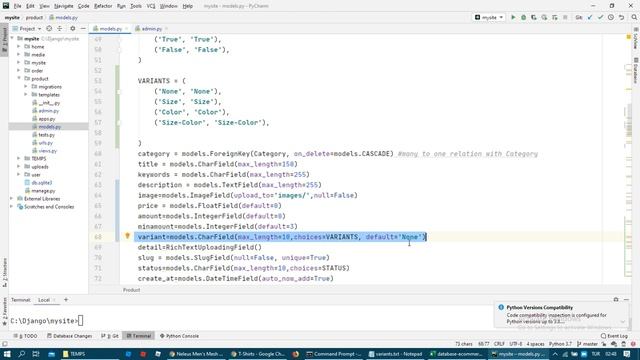Viewport: 640px width, 360px height.
Task: Open terminal panel settings gear
Action: click(x=616, y=300)
